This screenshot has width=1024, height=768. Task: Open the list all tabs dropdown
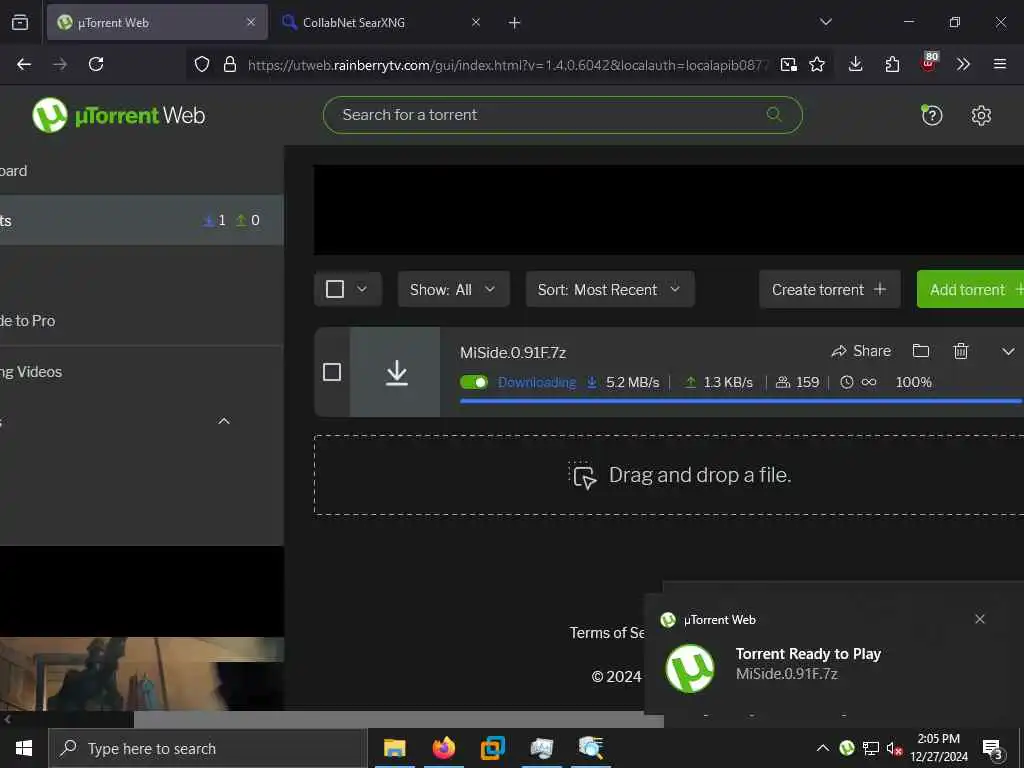point(825,22)
